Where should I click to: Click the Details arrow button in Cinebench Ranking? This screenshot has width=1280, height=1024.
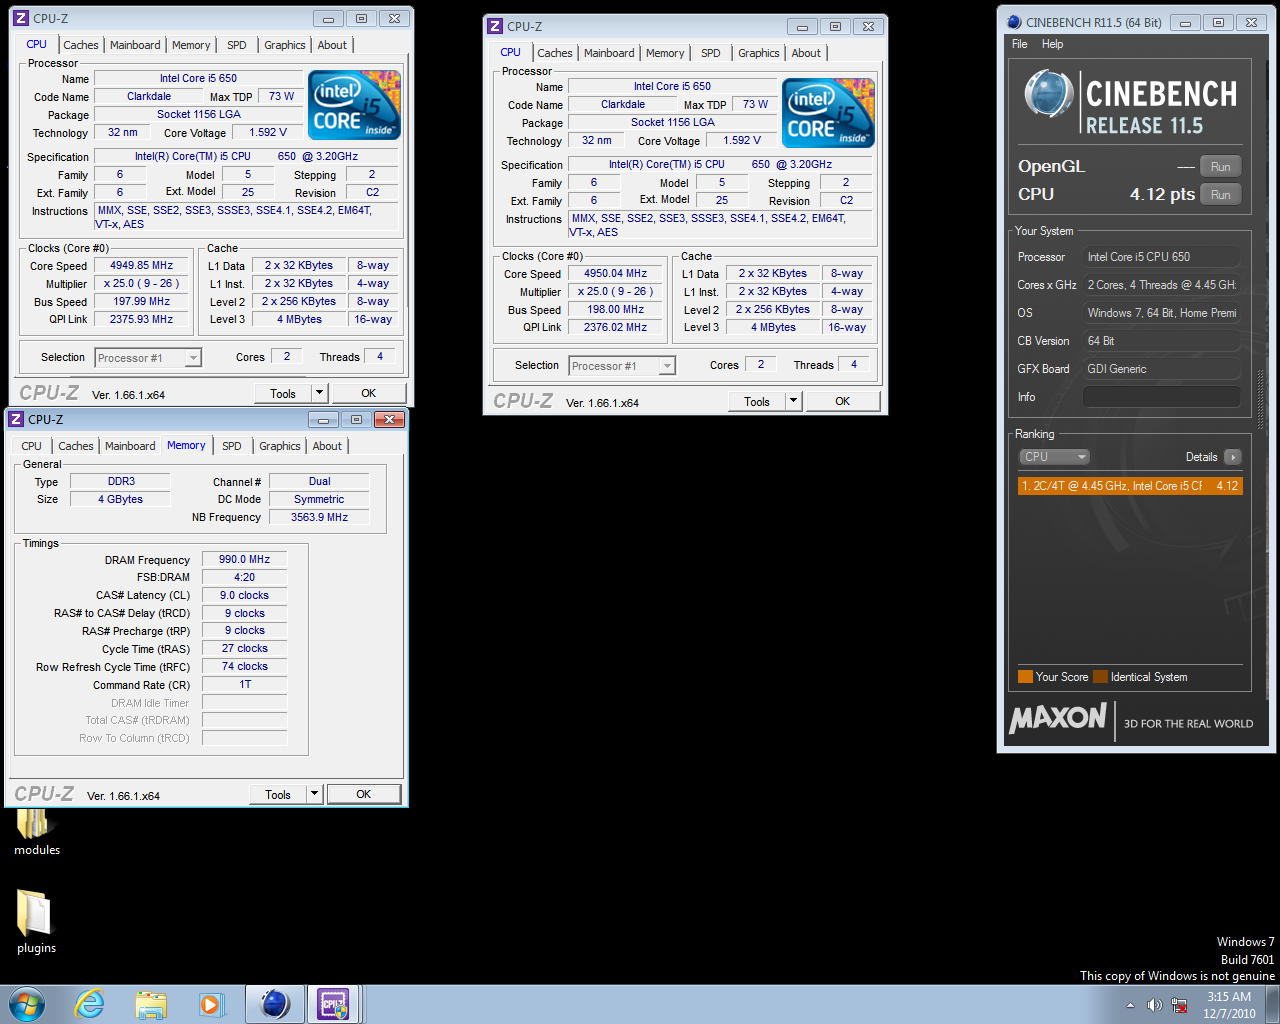tap(1233, 457)
